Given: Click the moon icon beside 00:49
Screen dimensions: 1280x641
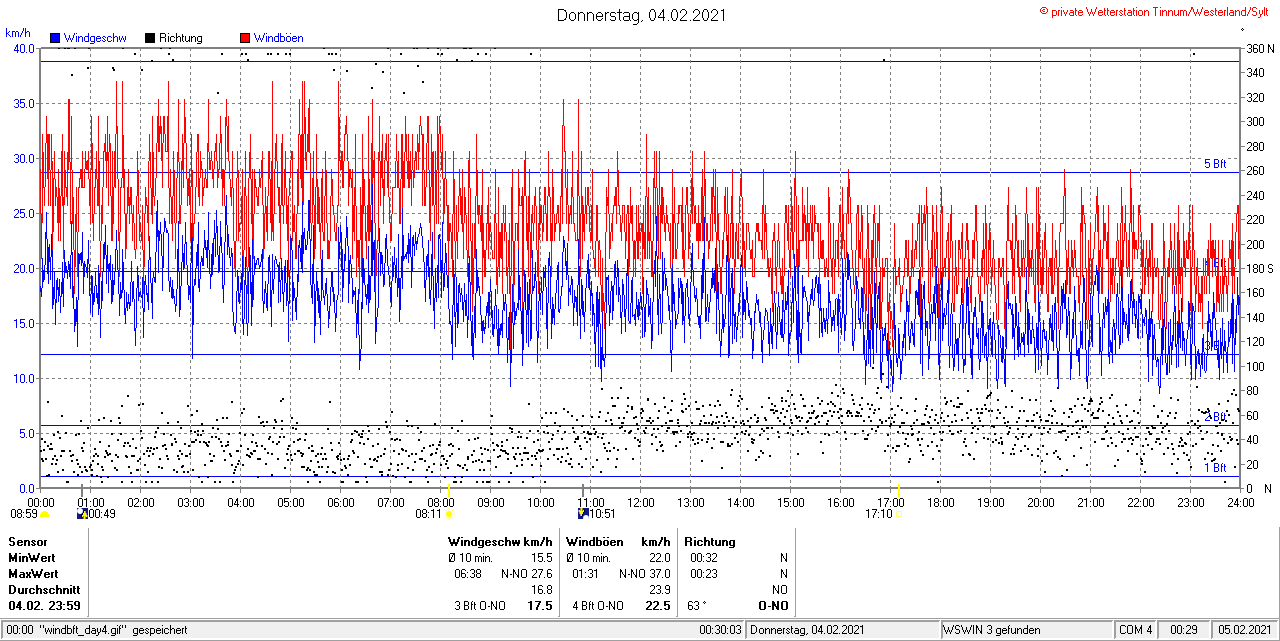Looking at the screenshot, I should point(82,514).
